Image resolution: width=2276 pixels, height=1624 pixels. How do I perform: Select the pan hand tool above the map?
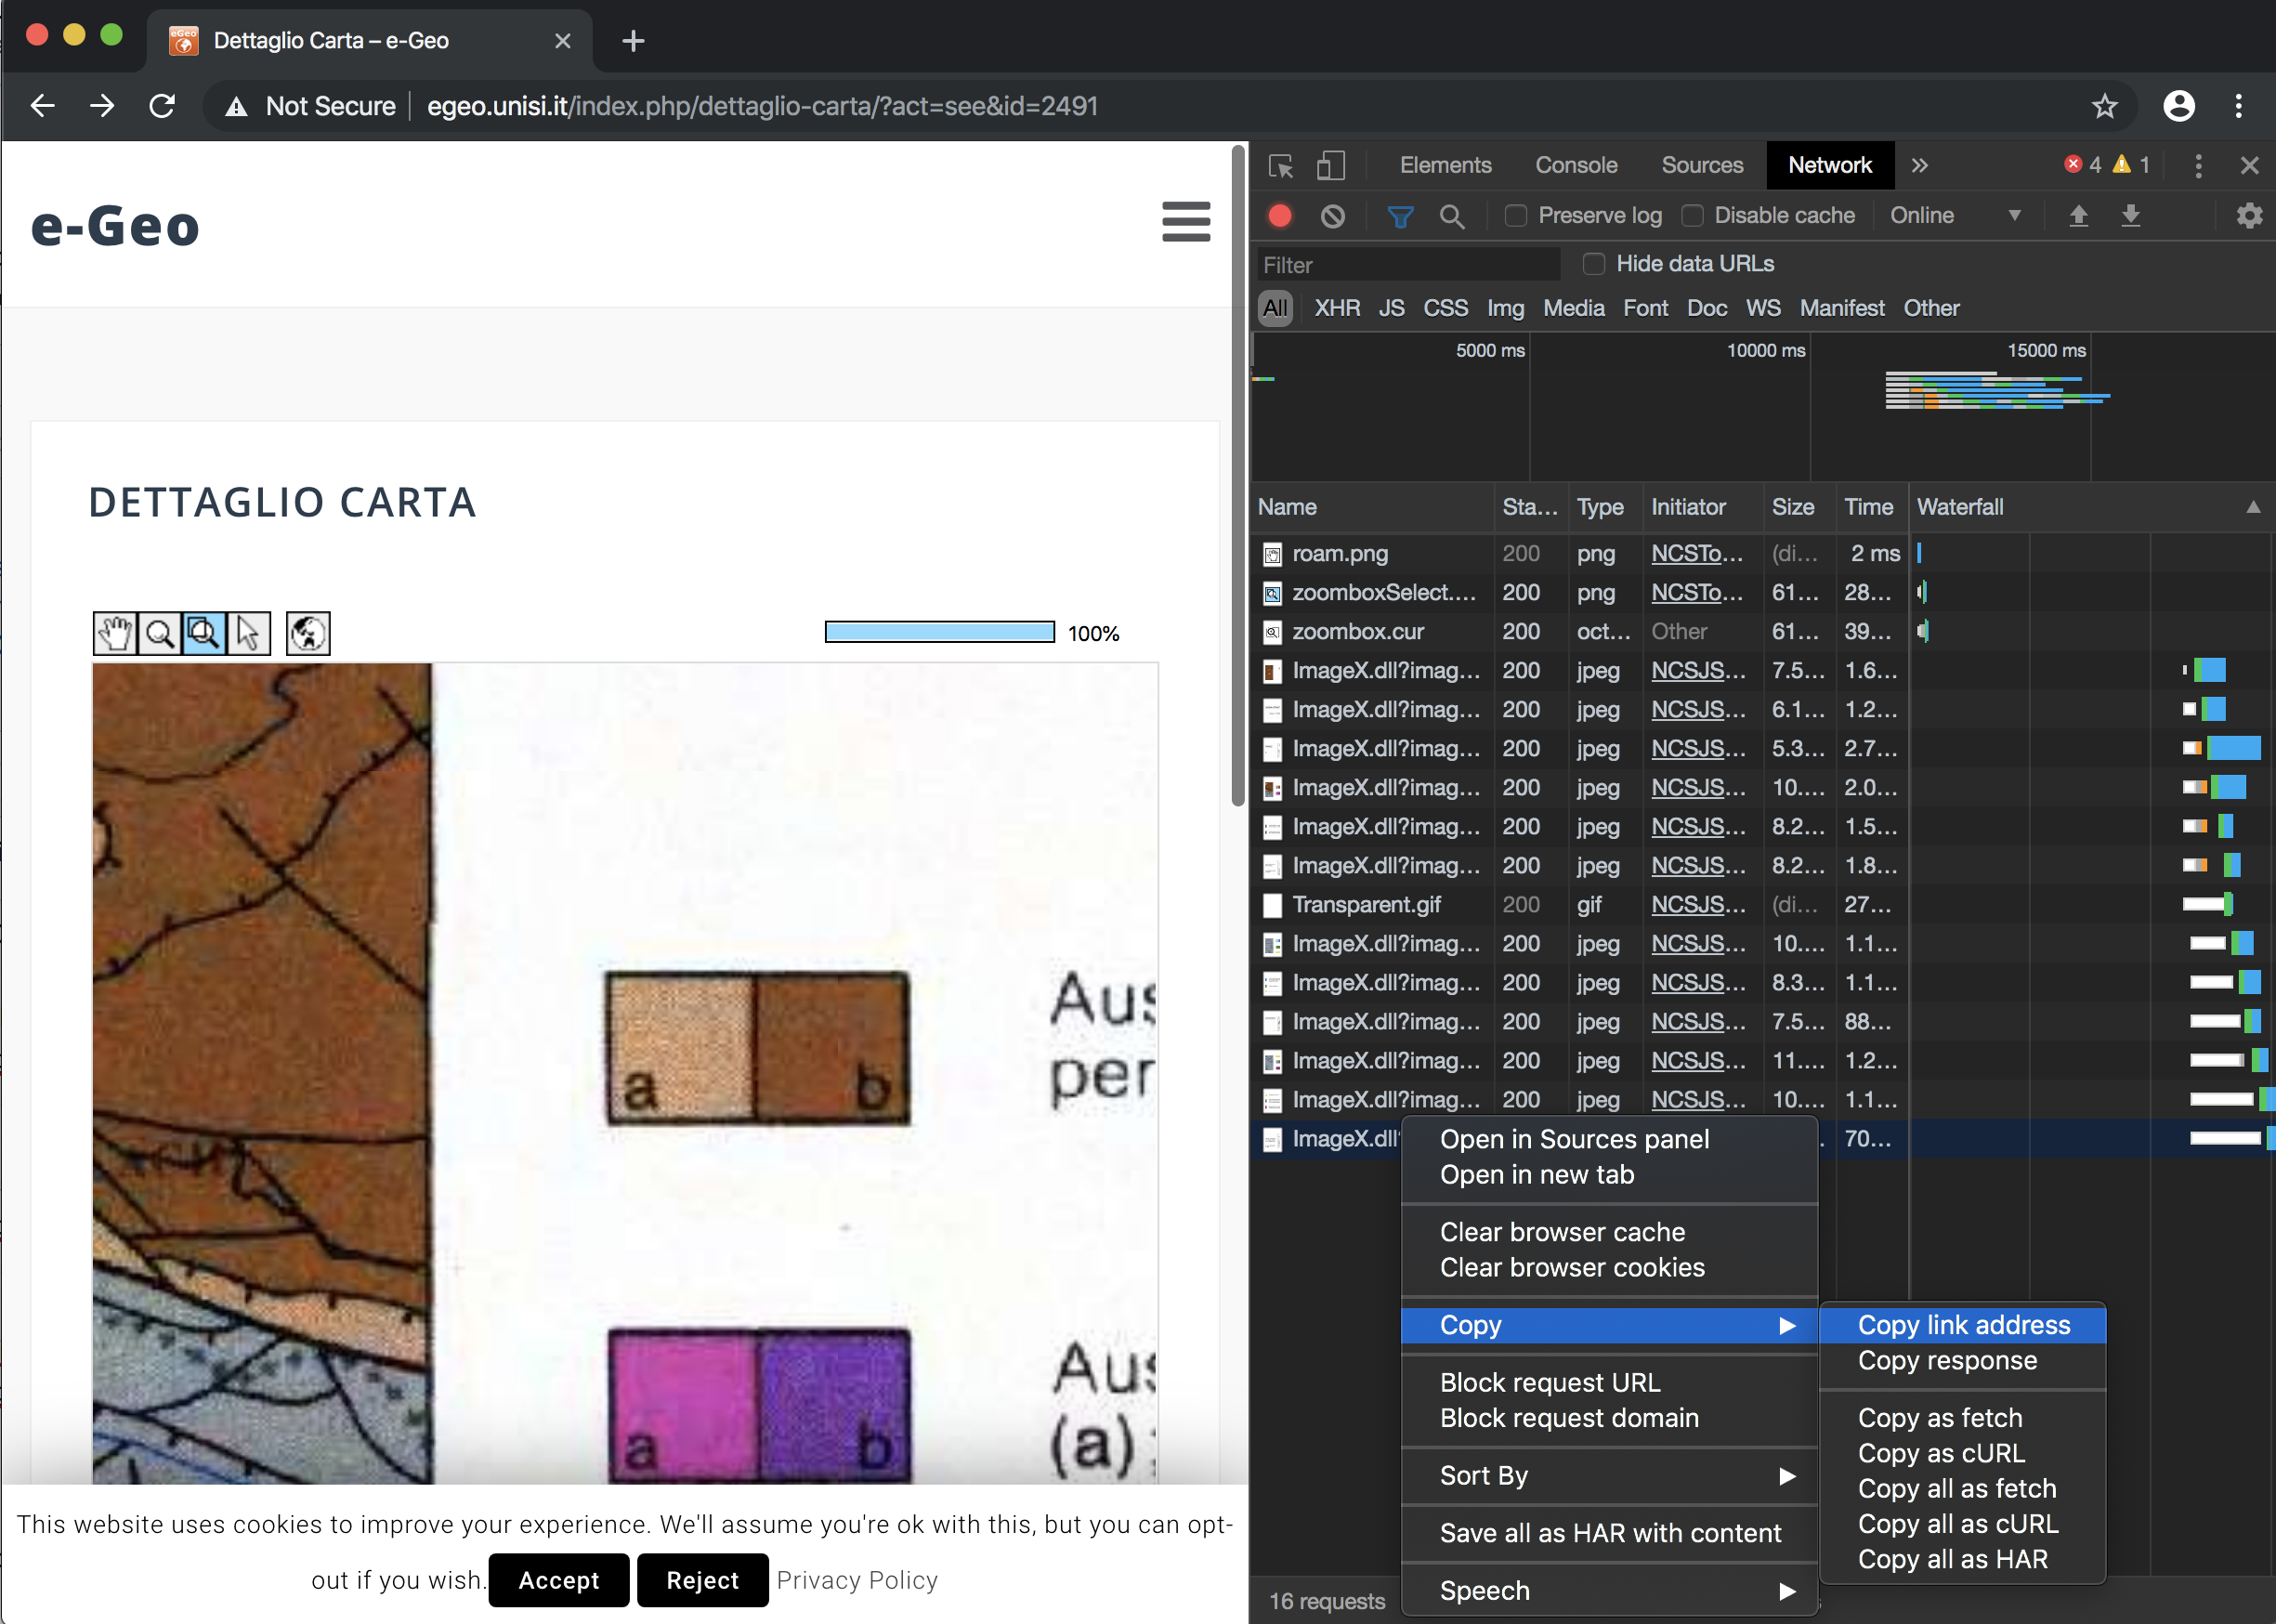tap(115, 634)
